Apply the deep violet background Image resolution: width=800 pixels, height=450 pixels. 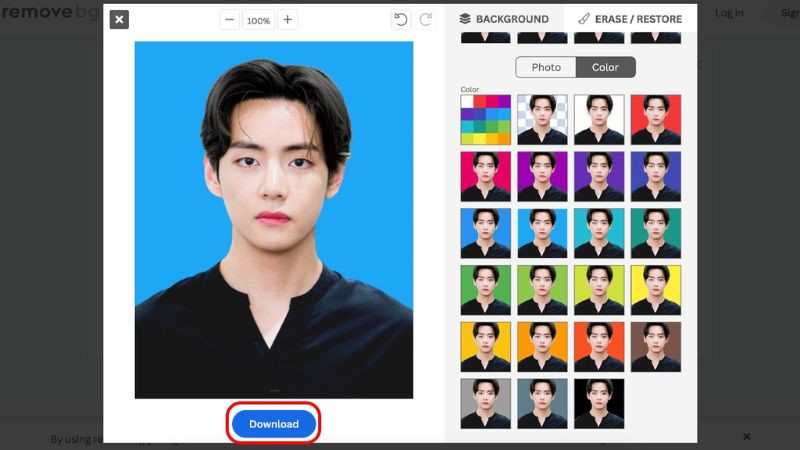(x=599, y=177)
